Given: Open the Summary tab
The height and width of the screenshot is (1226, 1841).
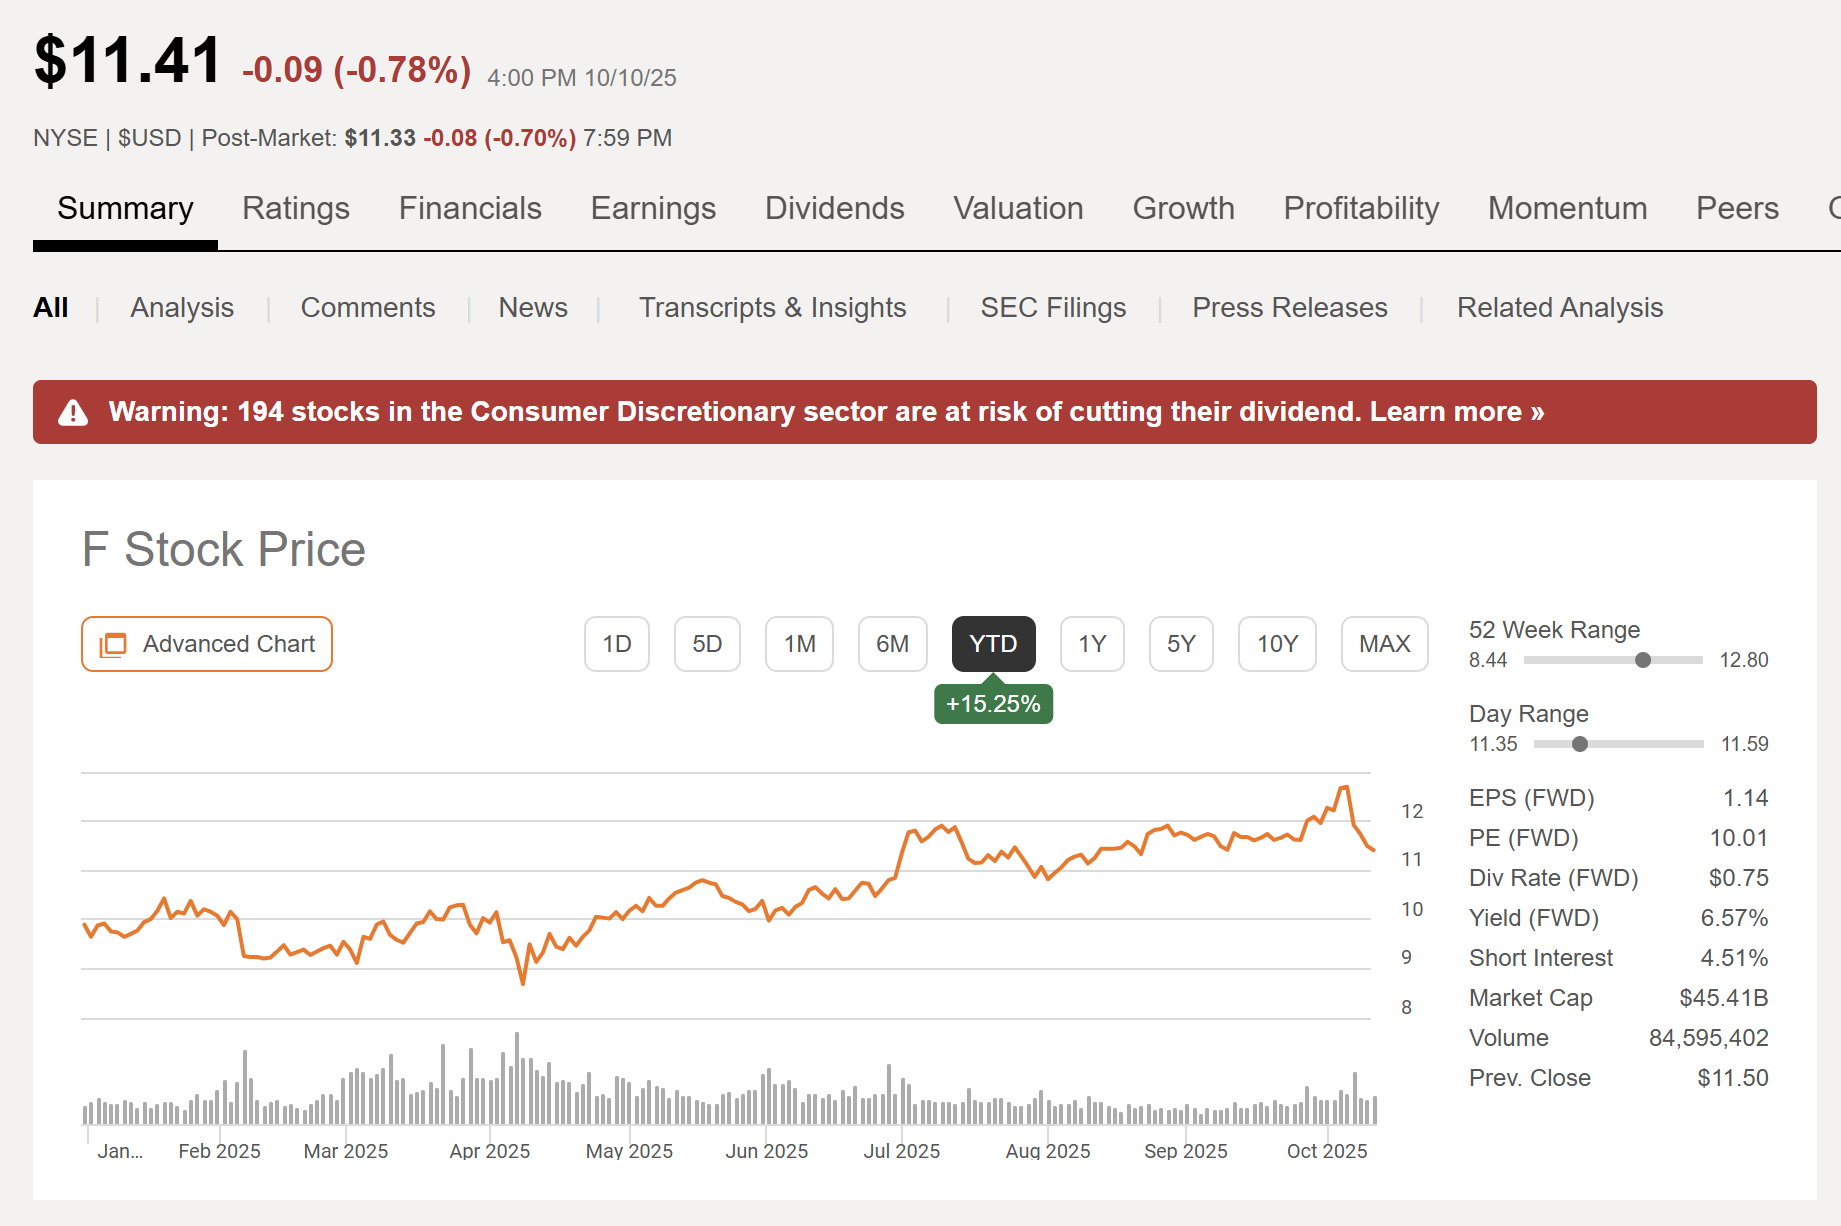Looking at the screenshot, I should 125,208.
